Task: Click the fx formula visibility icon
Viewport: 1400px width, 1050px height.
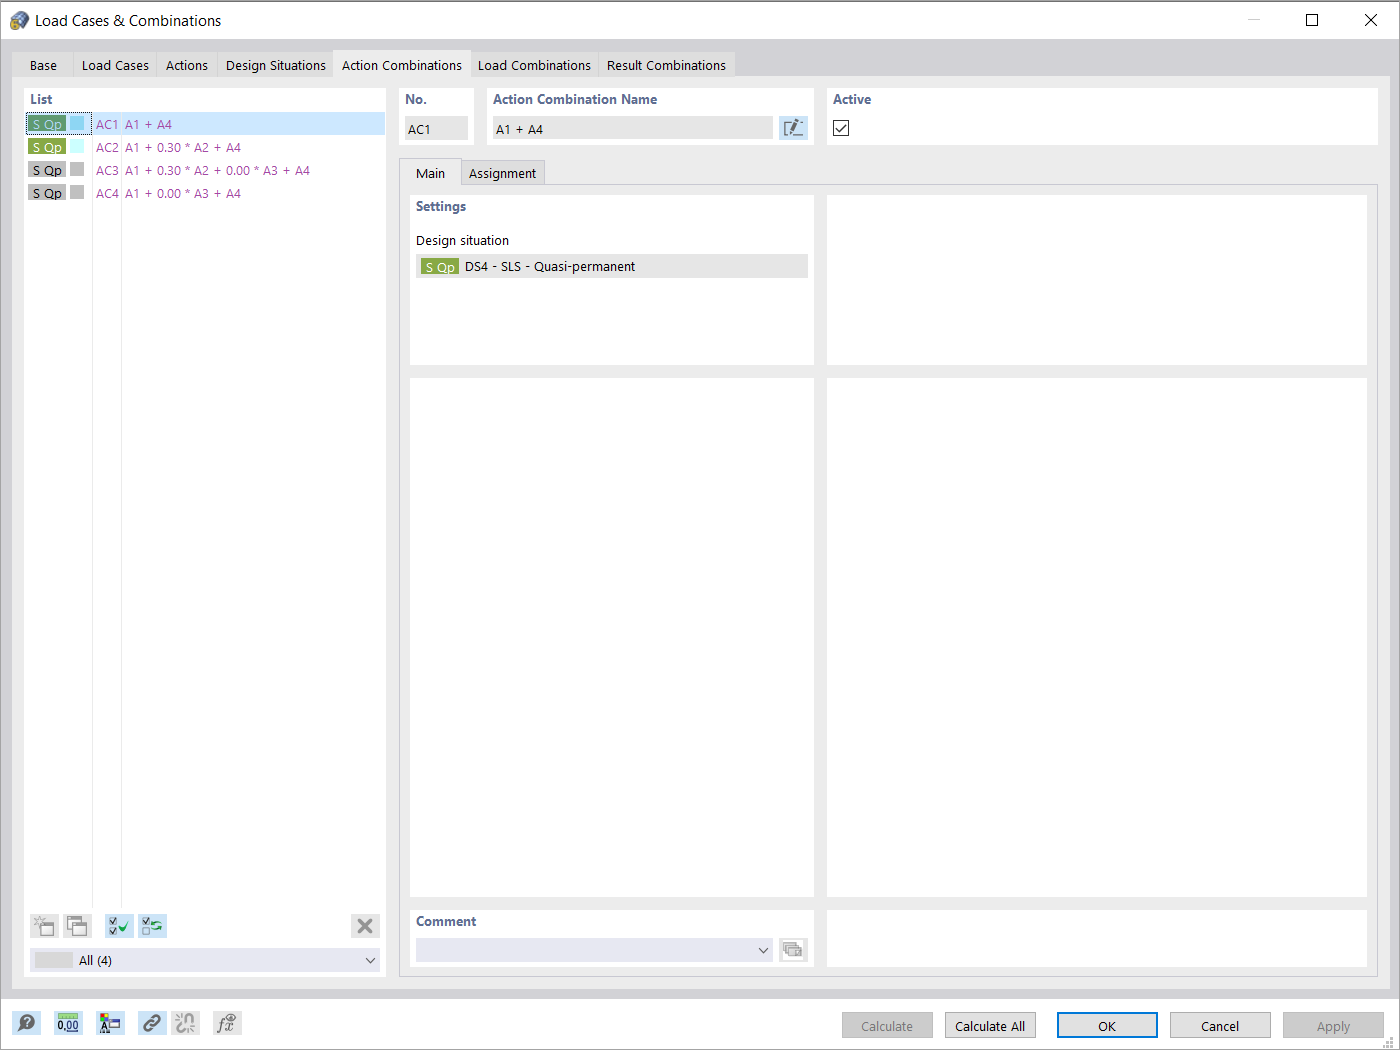Action: [x=227, y=1023]
